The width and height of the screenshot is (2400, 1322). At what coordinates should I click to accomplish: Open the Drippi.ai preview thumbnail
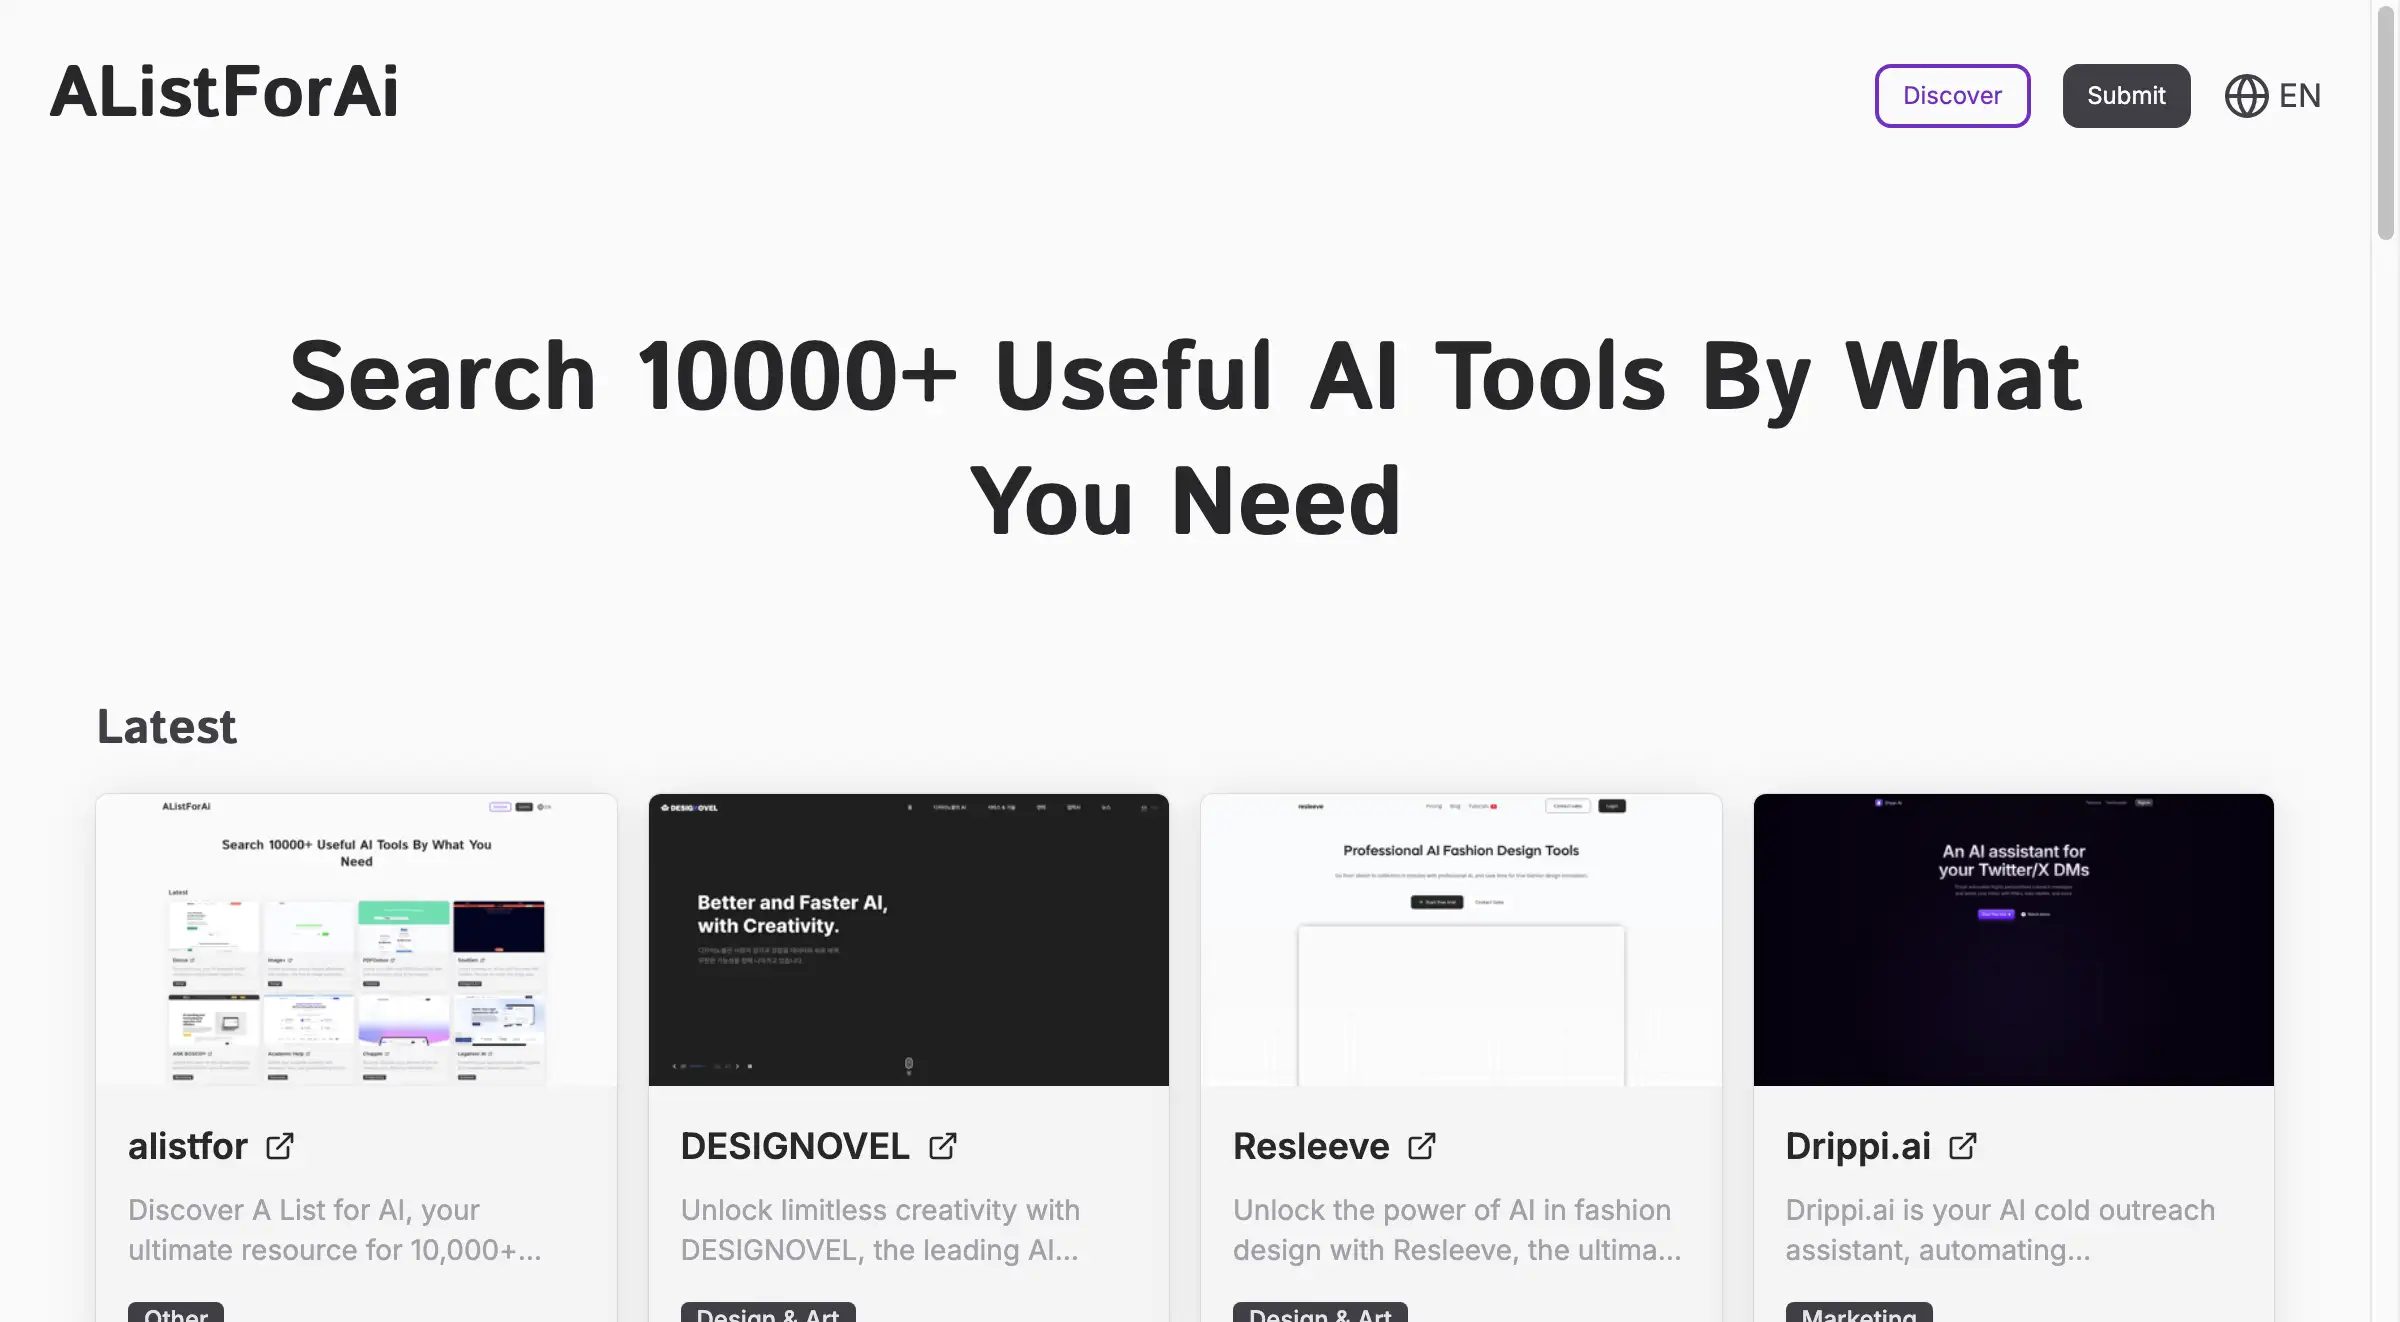(2013, 940)
